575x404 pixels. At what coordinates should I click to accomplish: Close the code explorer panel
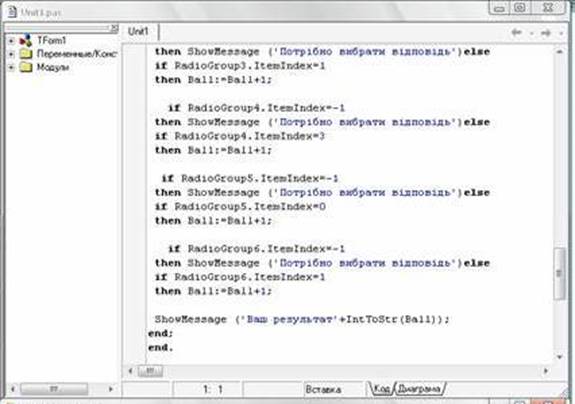[x=114, y=28]
